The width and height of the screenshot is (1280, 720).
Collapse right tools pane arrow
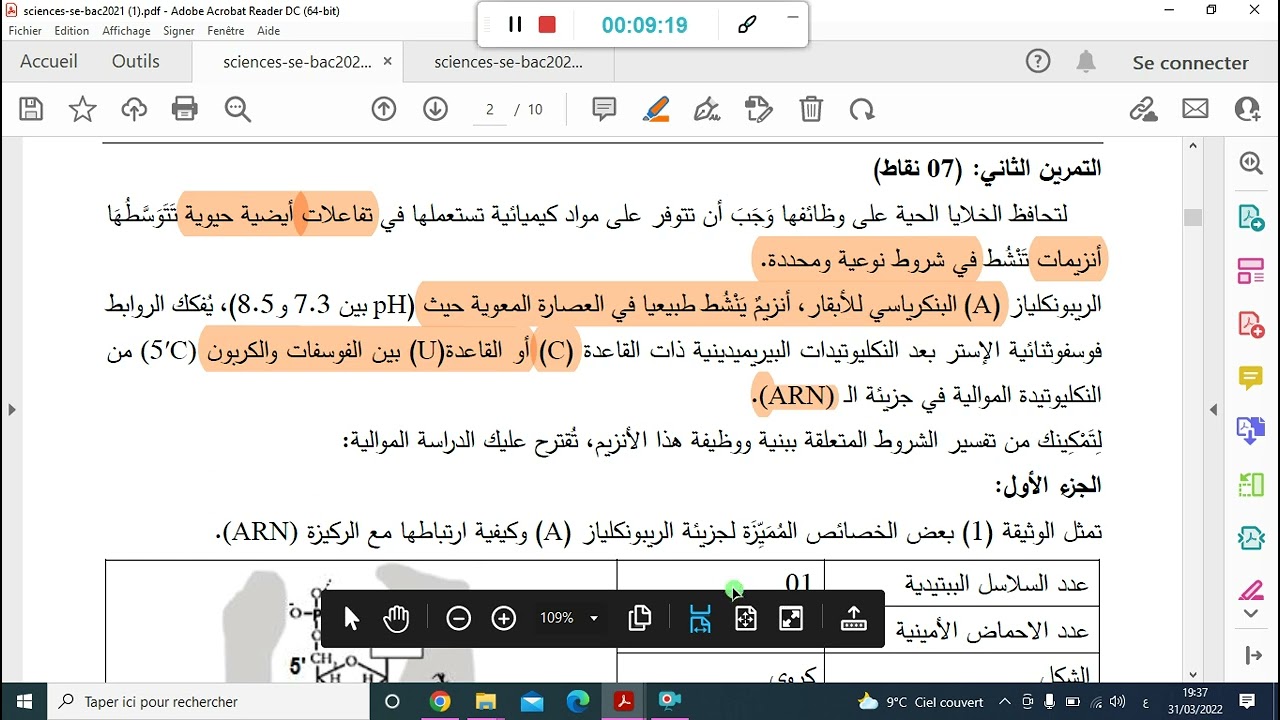click(x=1253, y=655)
